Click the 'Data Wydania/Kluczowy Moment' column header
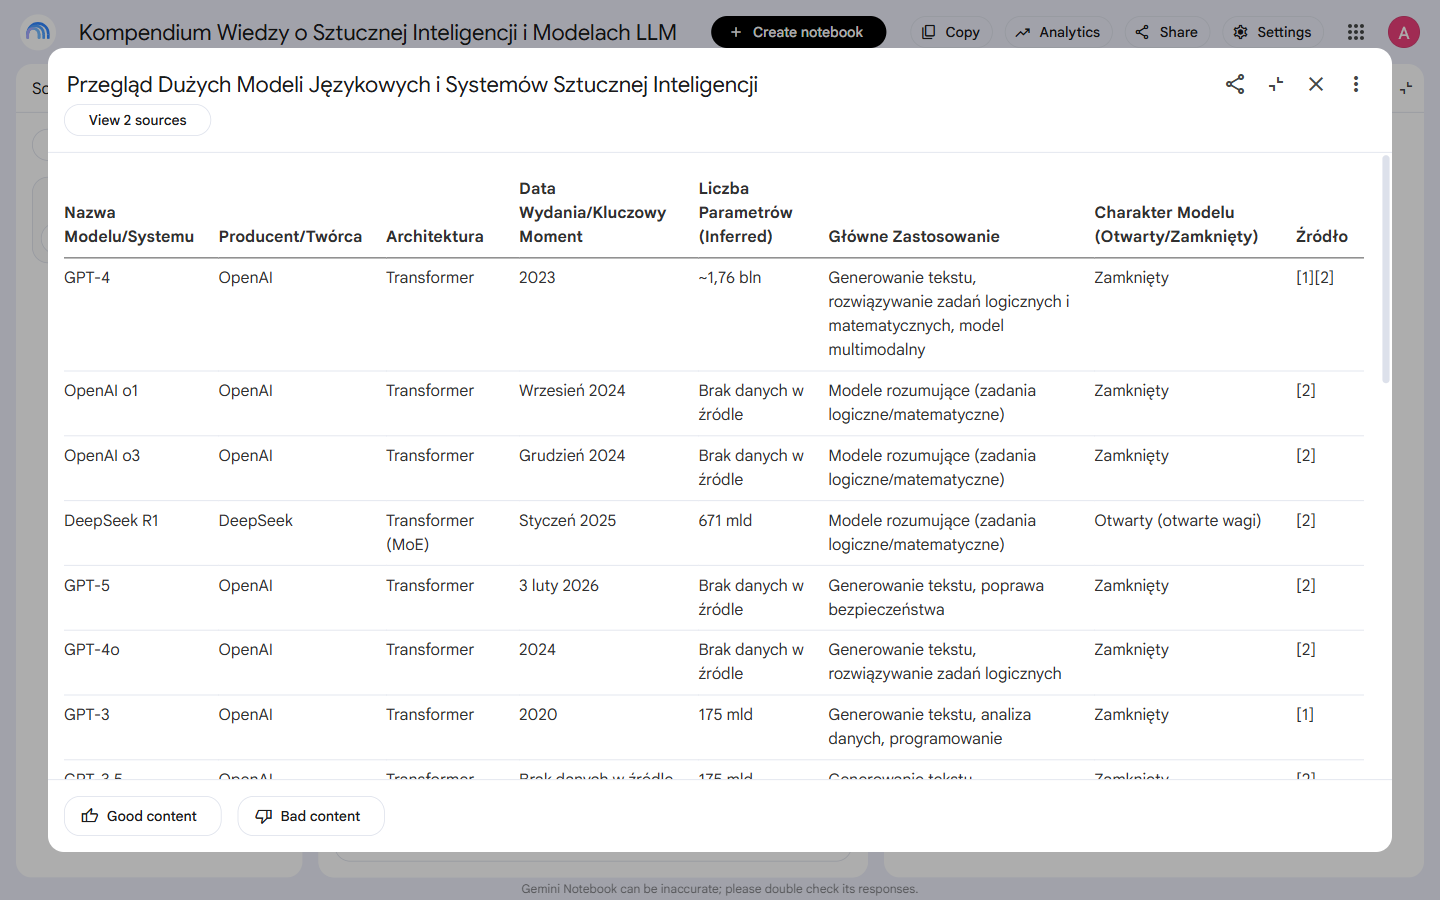This screenshot has height=900, width=1440. [x=592, y=212]
